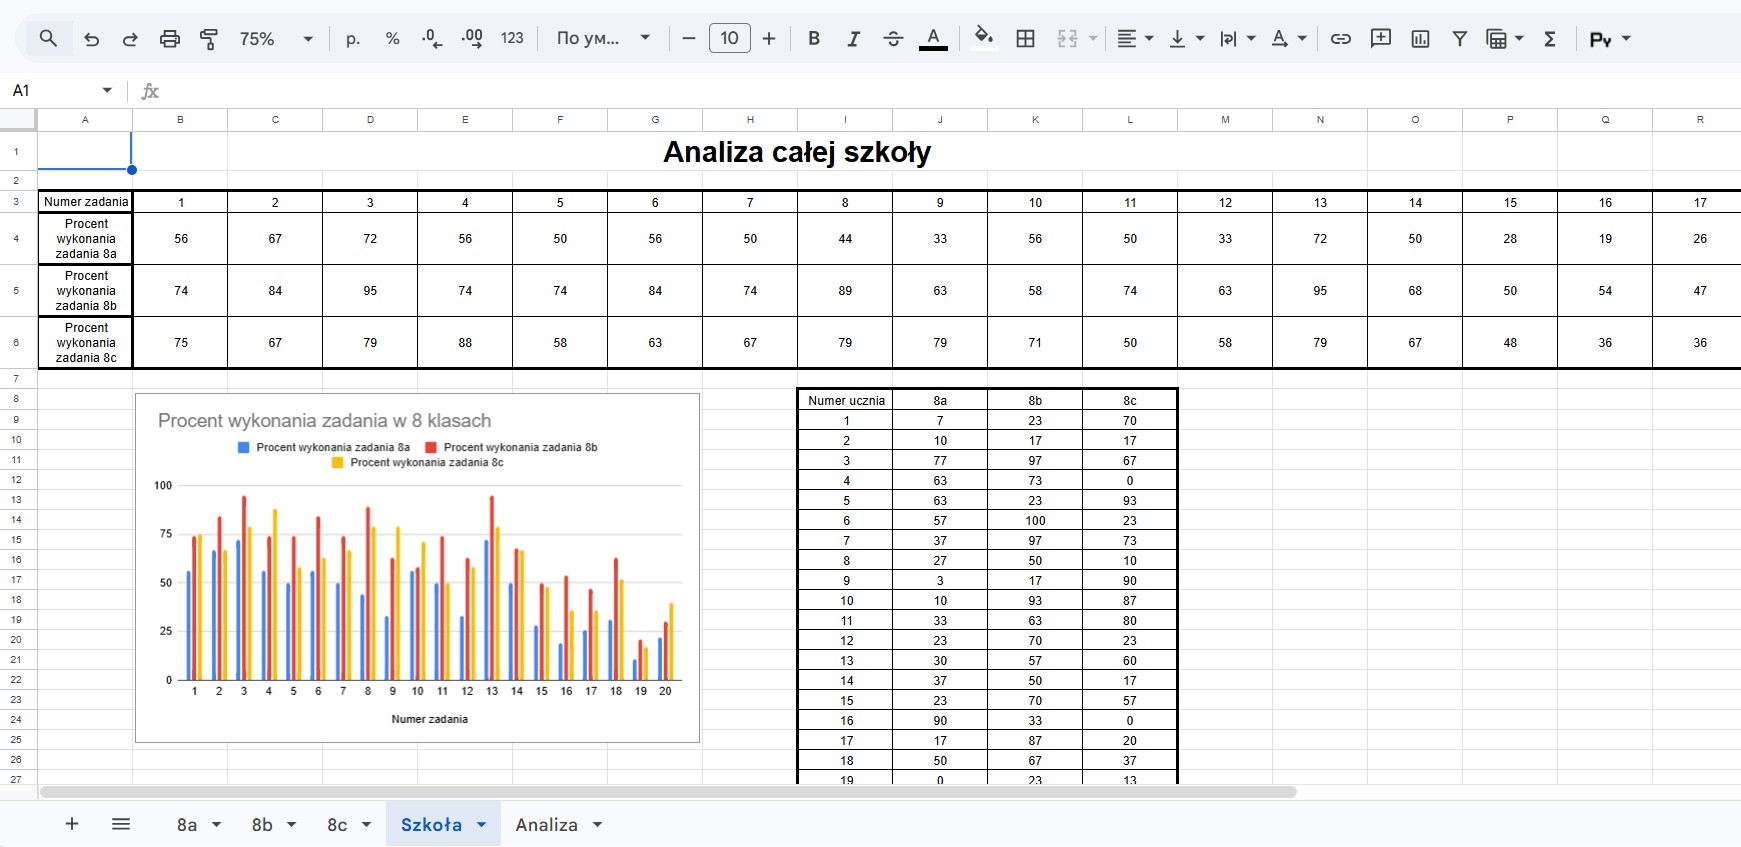Image resolution: width=1741 pixels, height=847 pixels.
Task: Click the Functions sigma icon
Action: [x=1549, y=39]
